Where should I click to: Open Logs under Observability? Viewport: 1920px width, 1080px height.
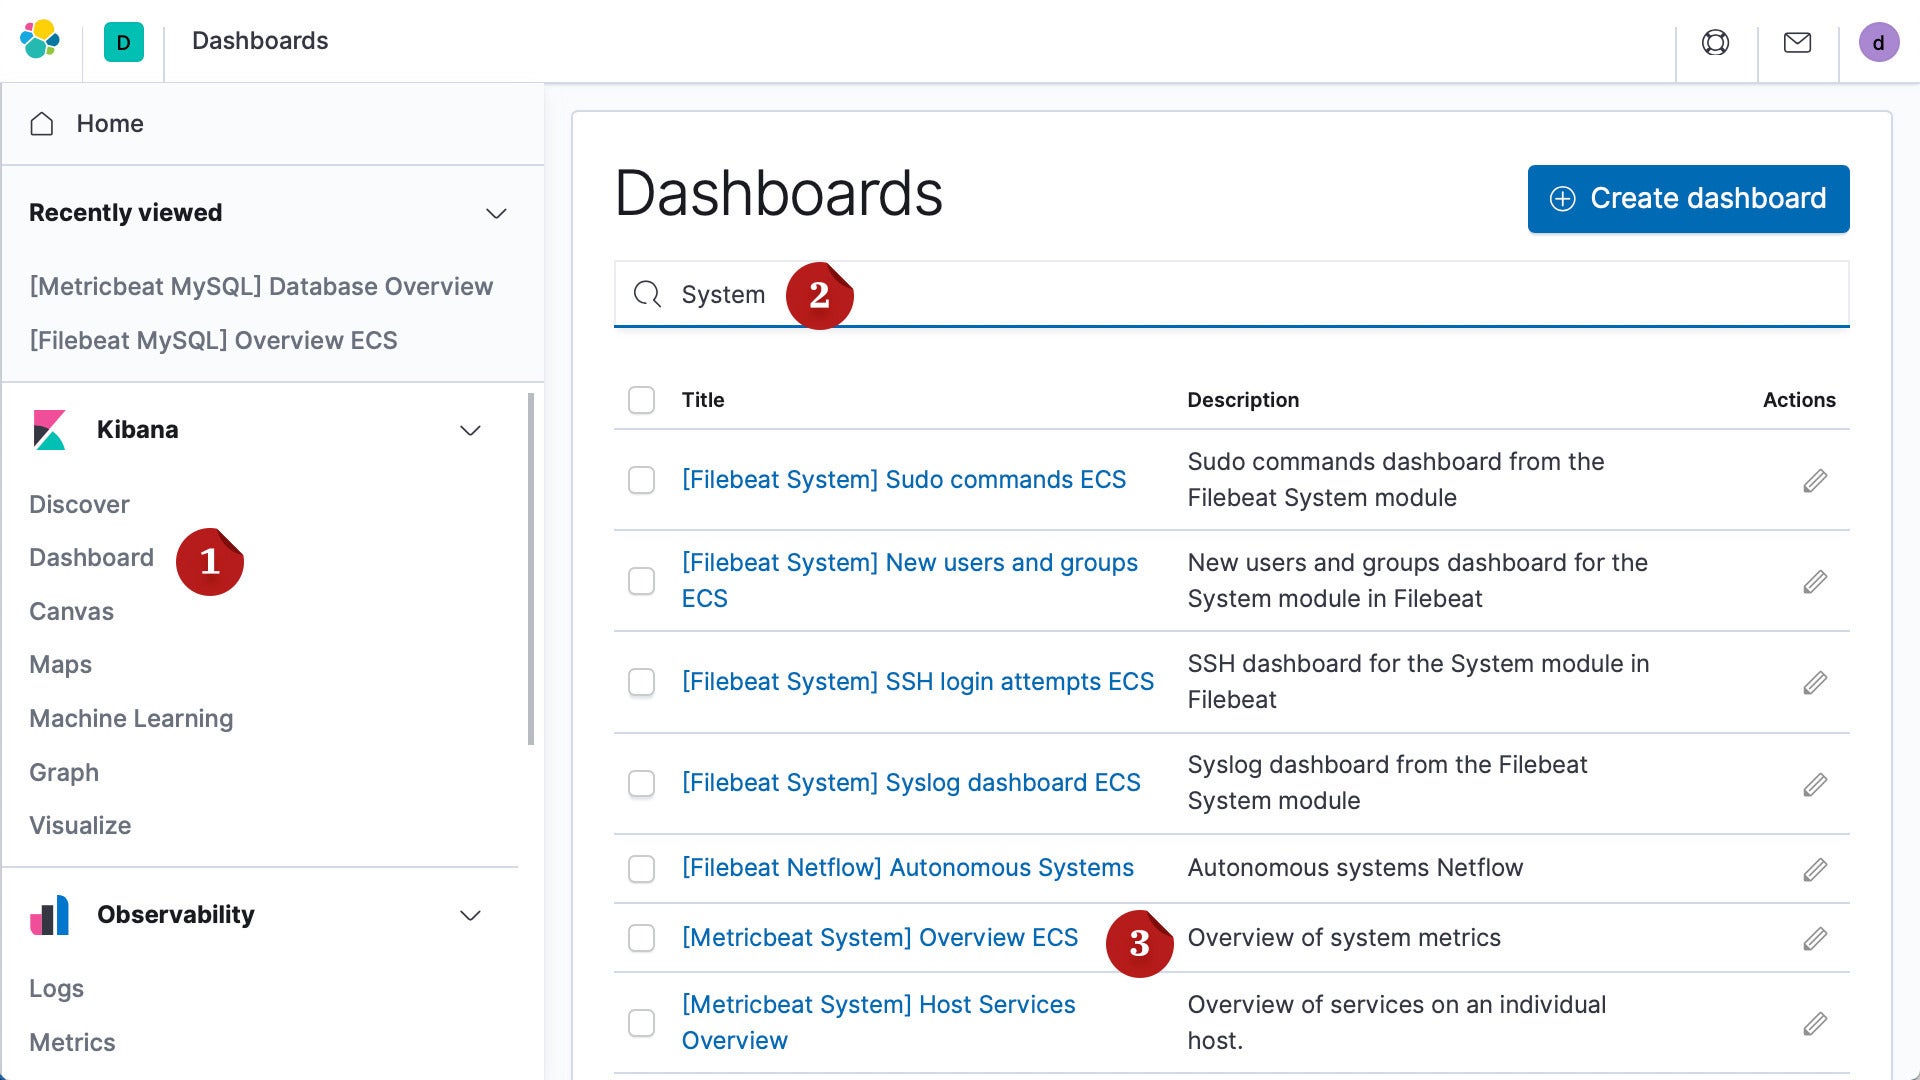tap(56, 988)
